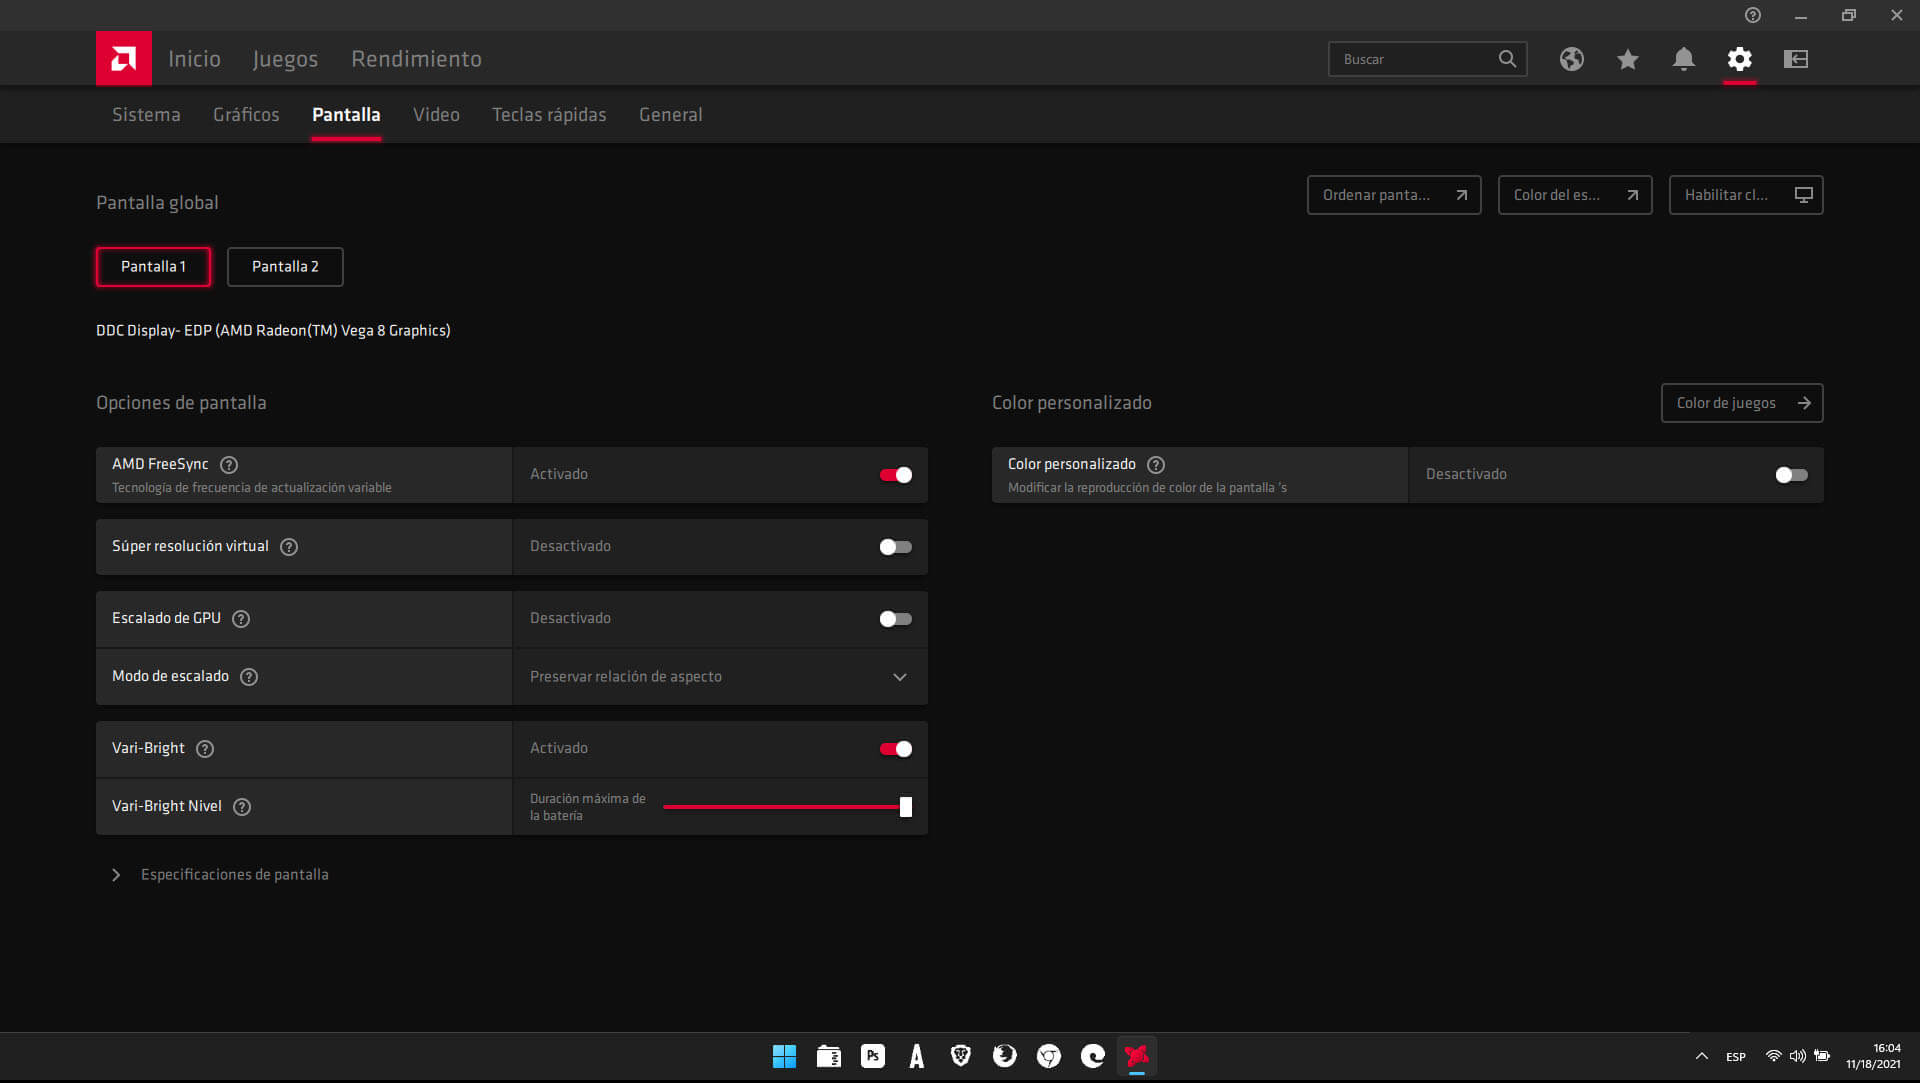Open help question mark in title bar

pyautogui.click(x=1753, y=15)
